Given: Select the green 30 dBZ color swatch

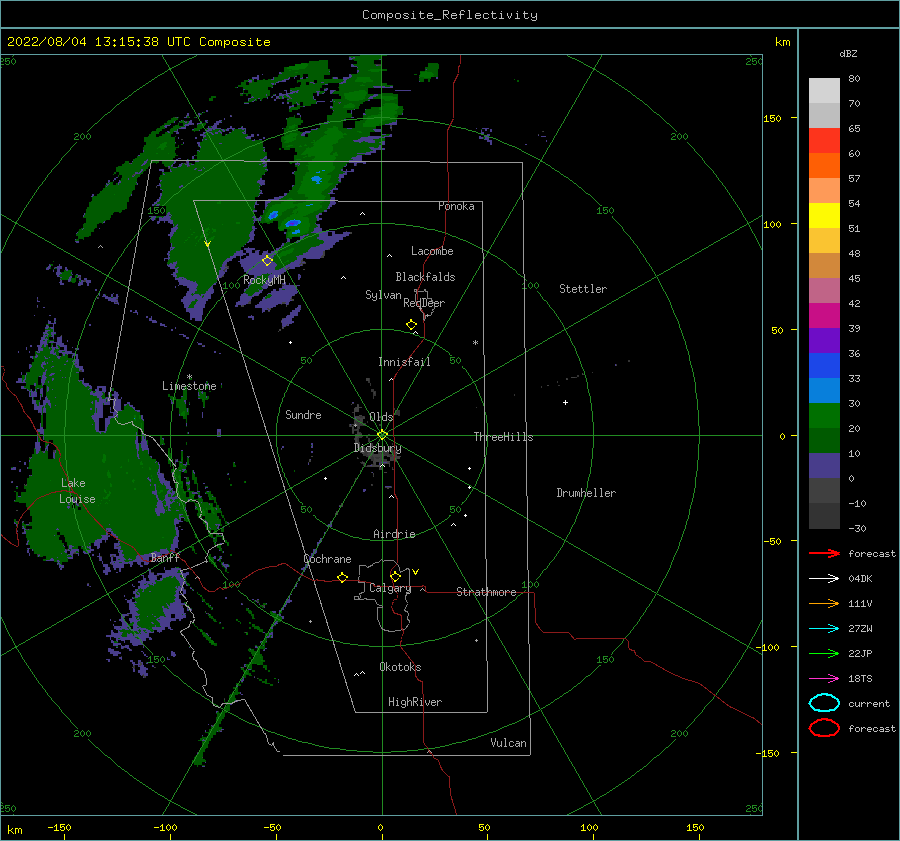Looking at the screenshot, I should (x=824, y=415).
